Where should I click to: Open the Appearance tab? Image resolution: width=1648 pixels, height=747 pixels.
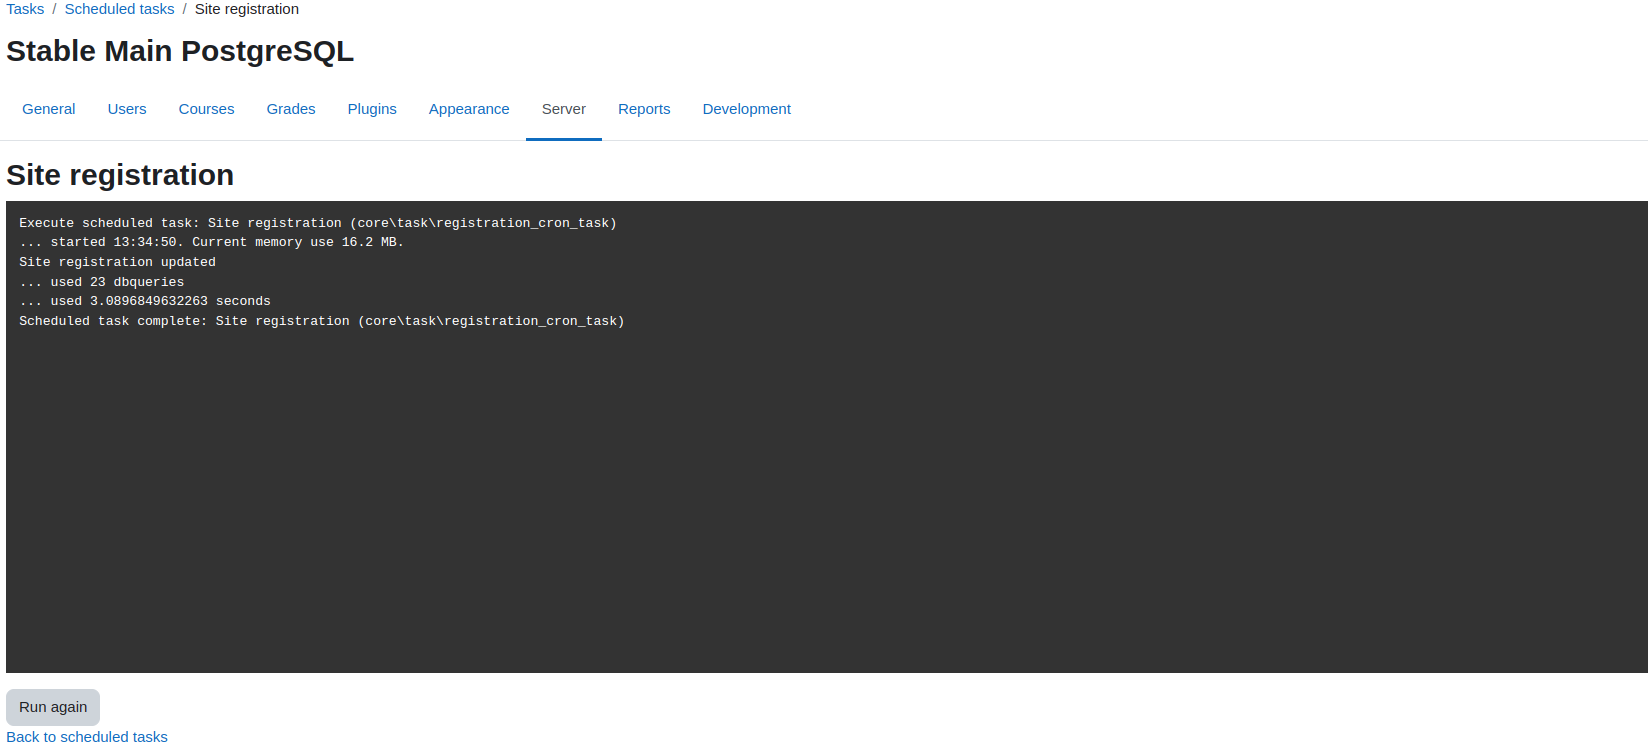click(x=469, y=109)
